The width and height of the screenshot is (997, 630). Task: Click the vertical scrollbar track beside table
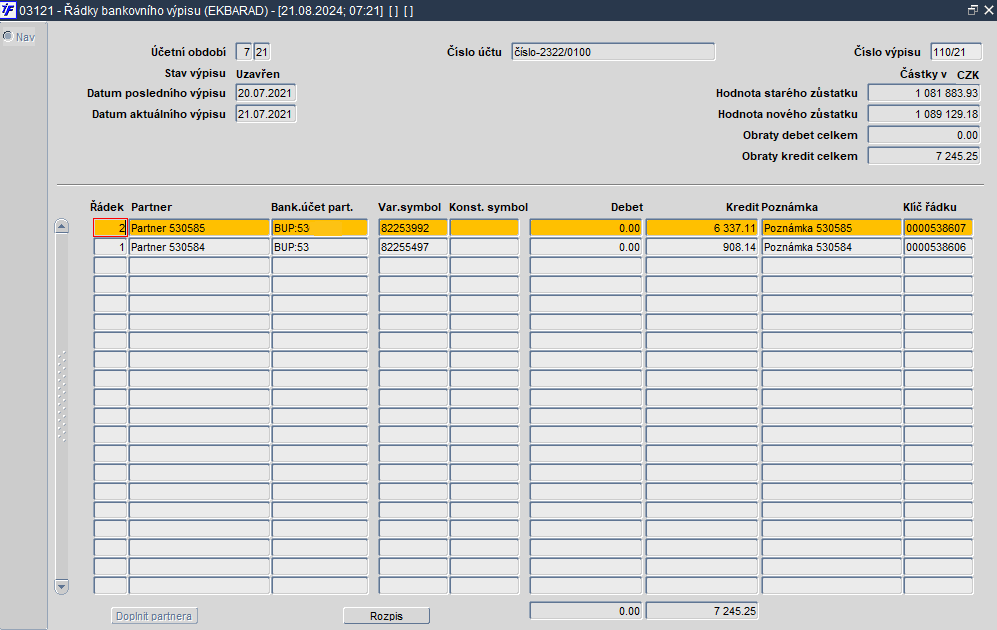(x=62, y=407)
